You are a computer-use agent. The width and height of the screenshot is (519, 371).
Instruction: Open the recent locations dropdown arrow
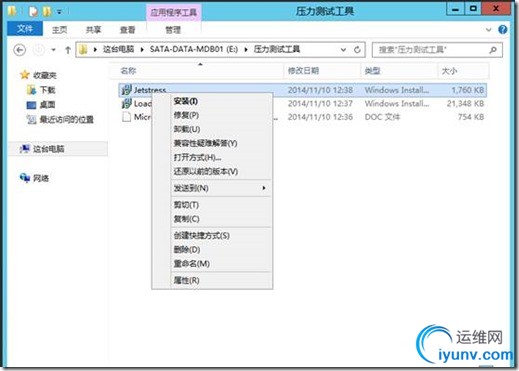(53, 50)
